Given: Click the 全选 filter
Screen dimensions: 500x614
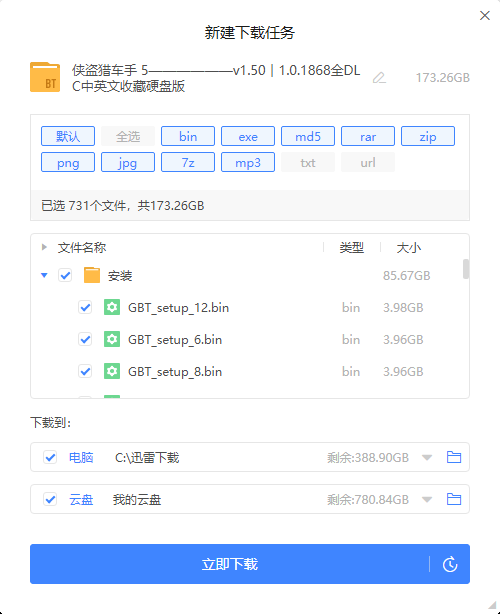Looking at the screenshot, I should coord(128,136).
